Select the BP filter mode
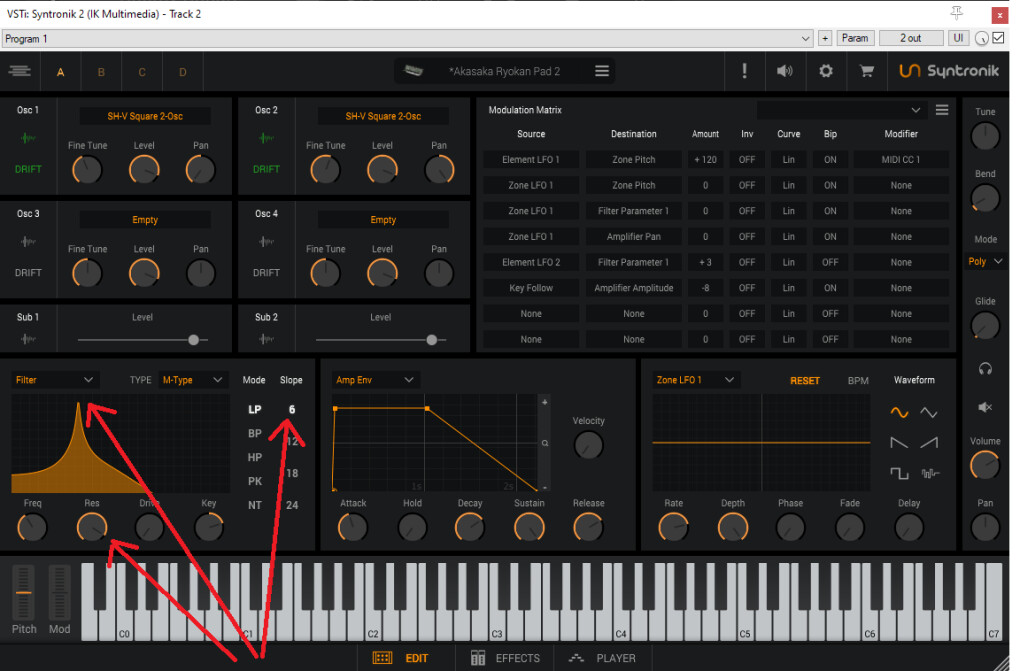This screenshot has width=1020, height=671. tap(254, 433)
